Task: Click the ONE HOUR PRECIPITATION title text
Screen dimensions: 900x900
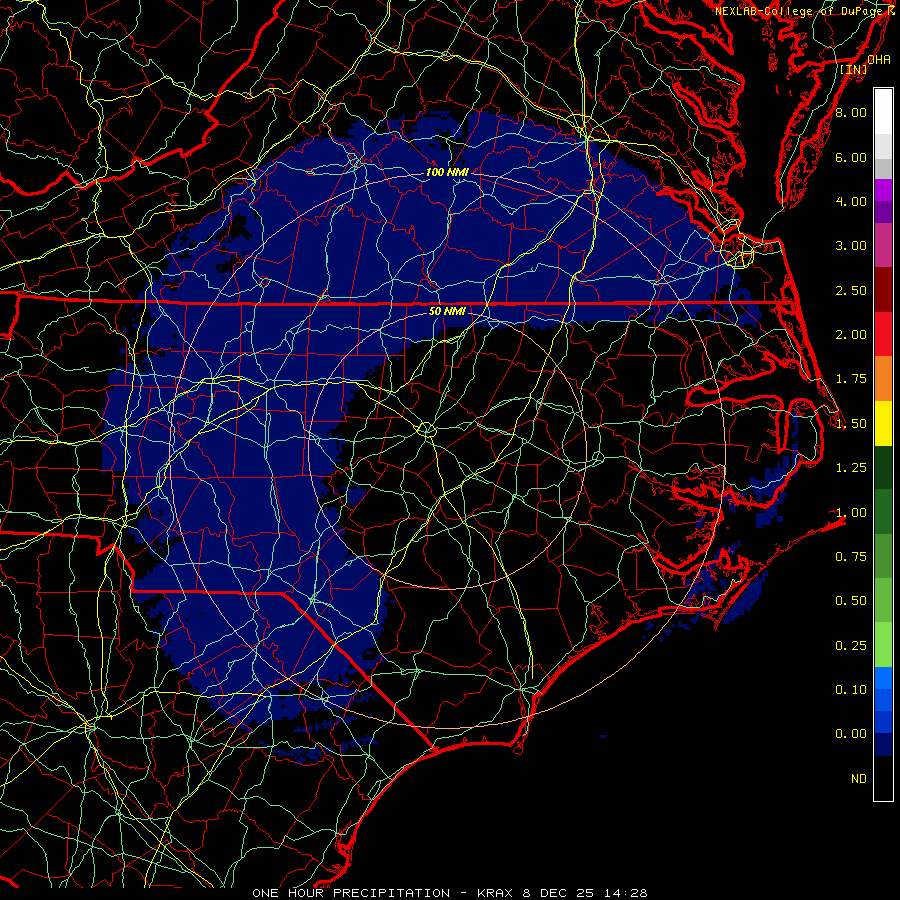Action: 351,893
